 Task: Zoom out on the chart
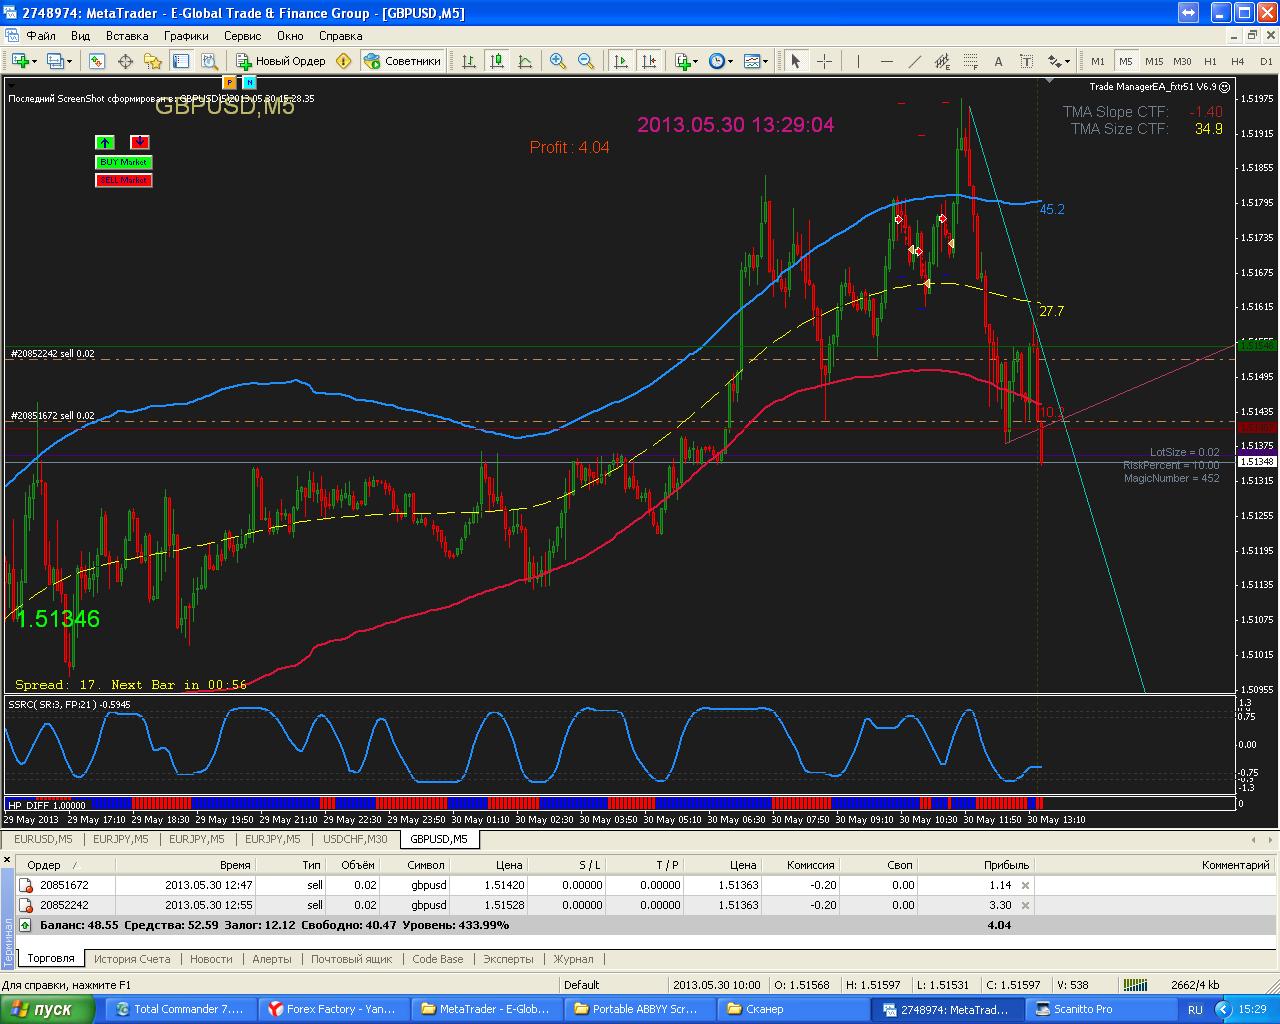[586, 61]
